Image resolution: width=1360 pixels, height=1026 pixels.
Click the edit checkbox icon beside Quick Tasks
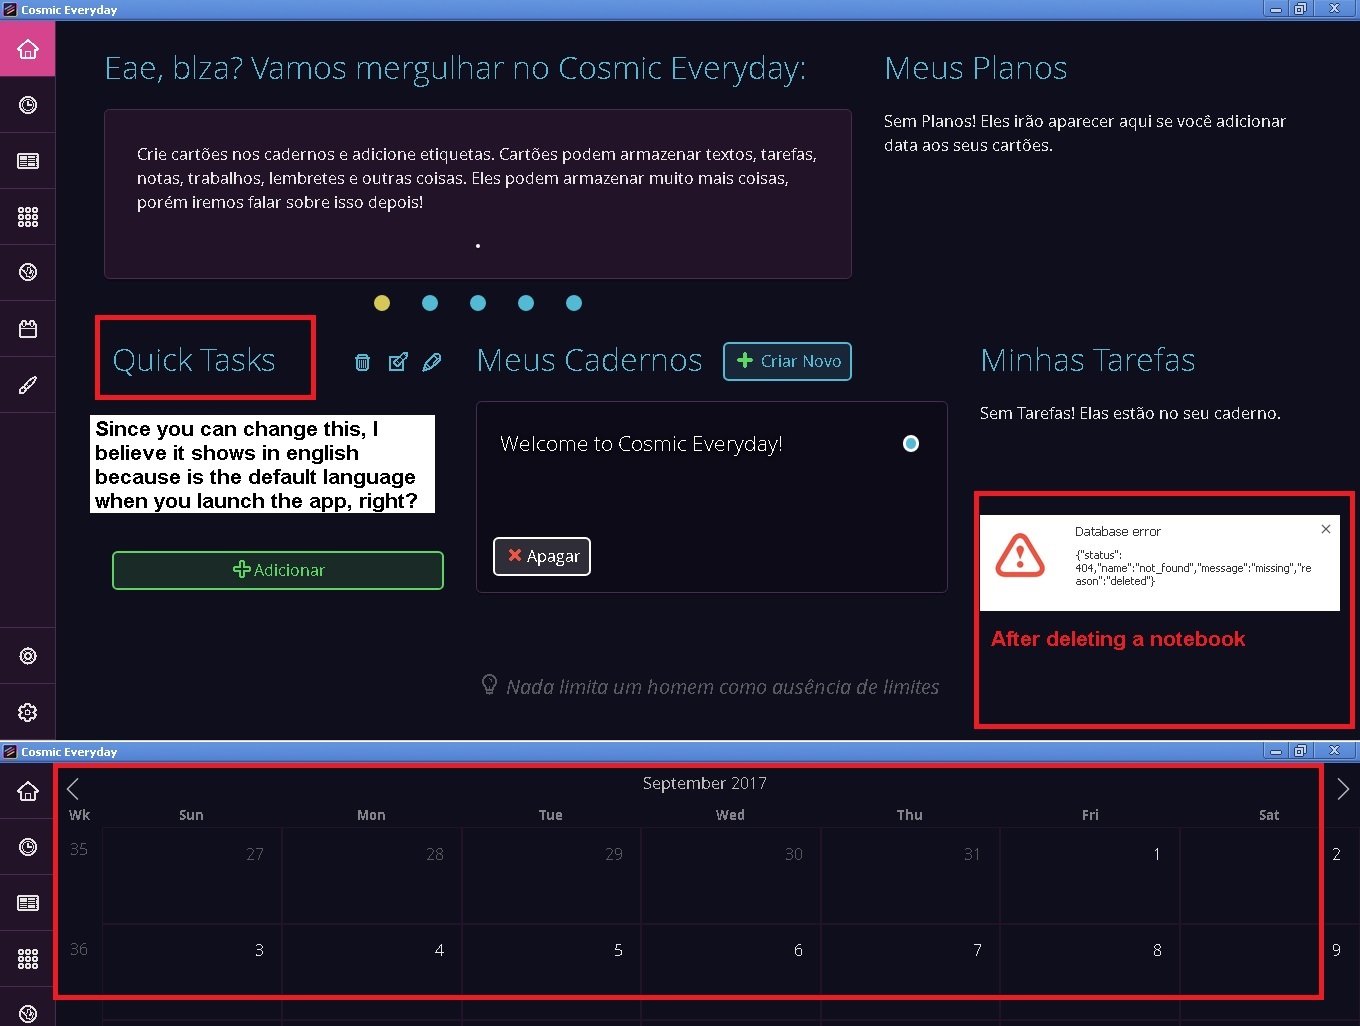tap(398, 362)
